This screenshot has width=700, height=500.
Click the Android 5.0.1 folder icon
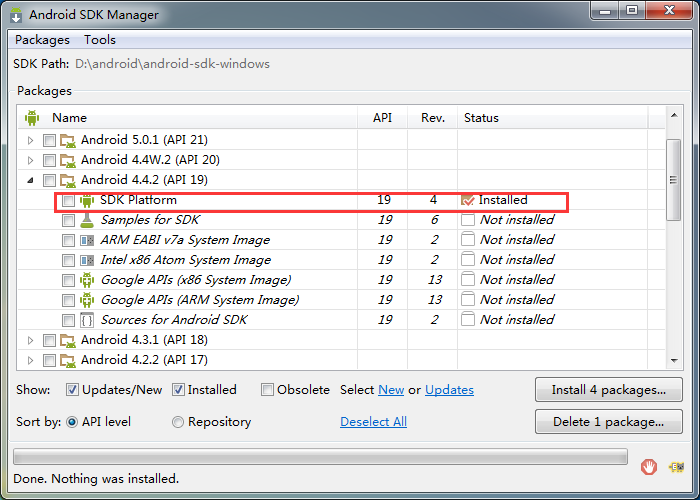68,140
